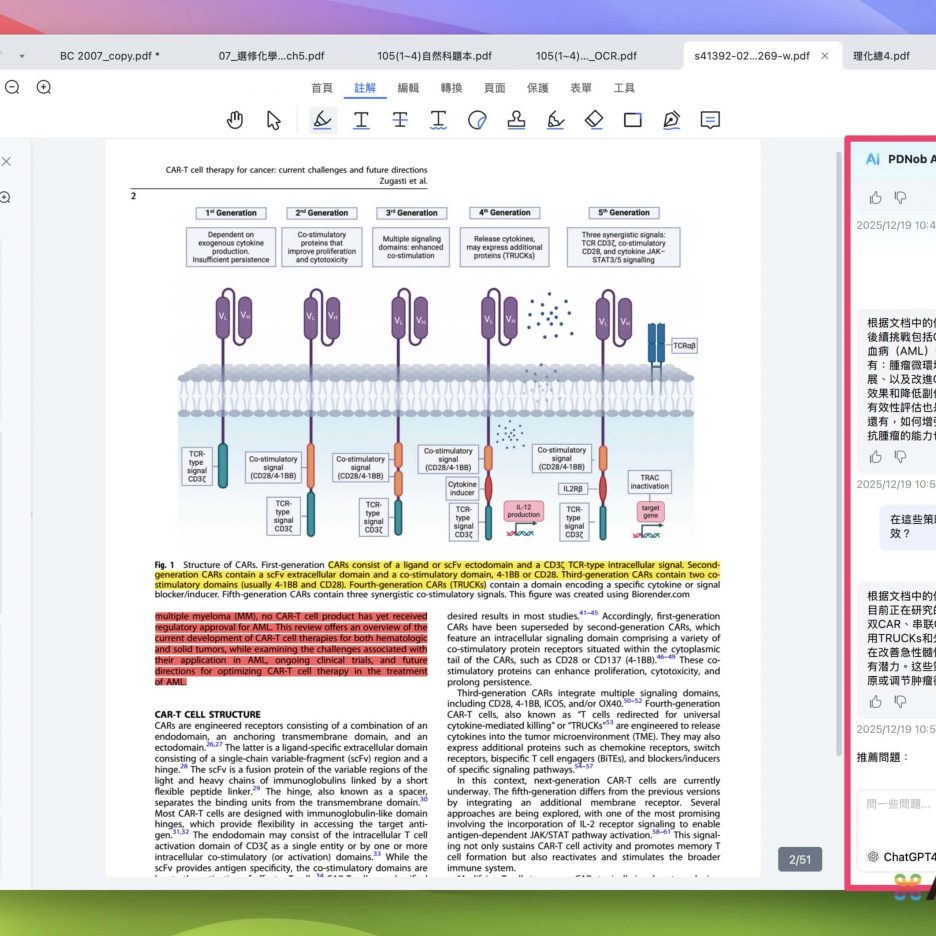Select the Stamp tool
Screen dimensions: 936x936
pyautogui.click(x=516, y=120)
